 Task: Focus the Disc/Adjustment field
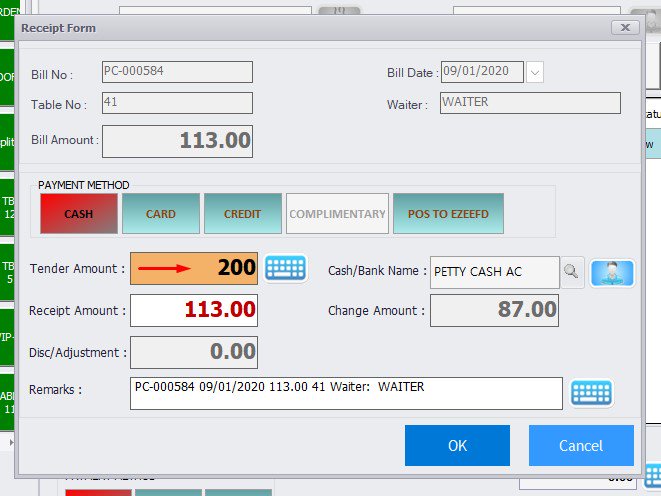194,352
